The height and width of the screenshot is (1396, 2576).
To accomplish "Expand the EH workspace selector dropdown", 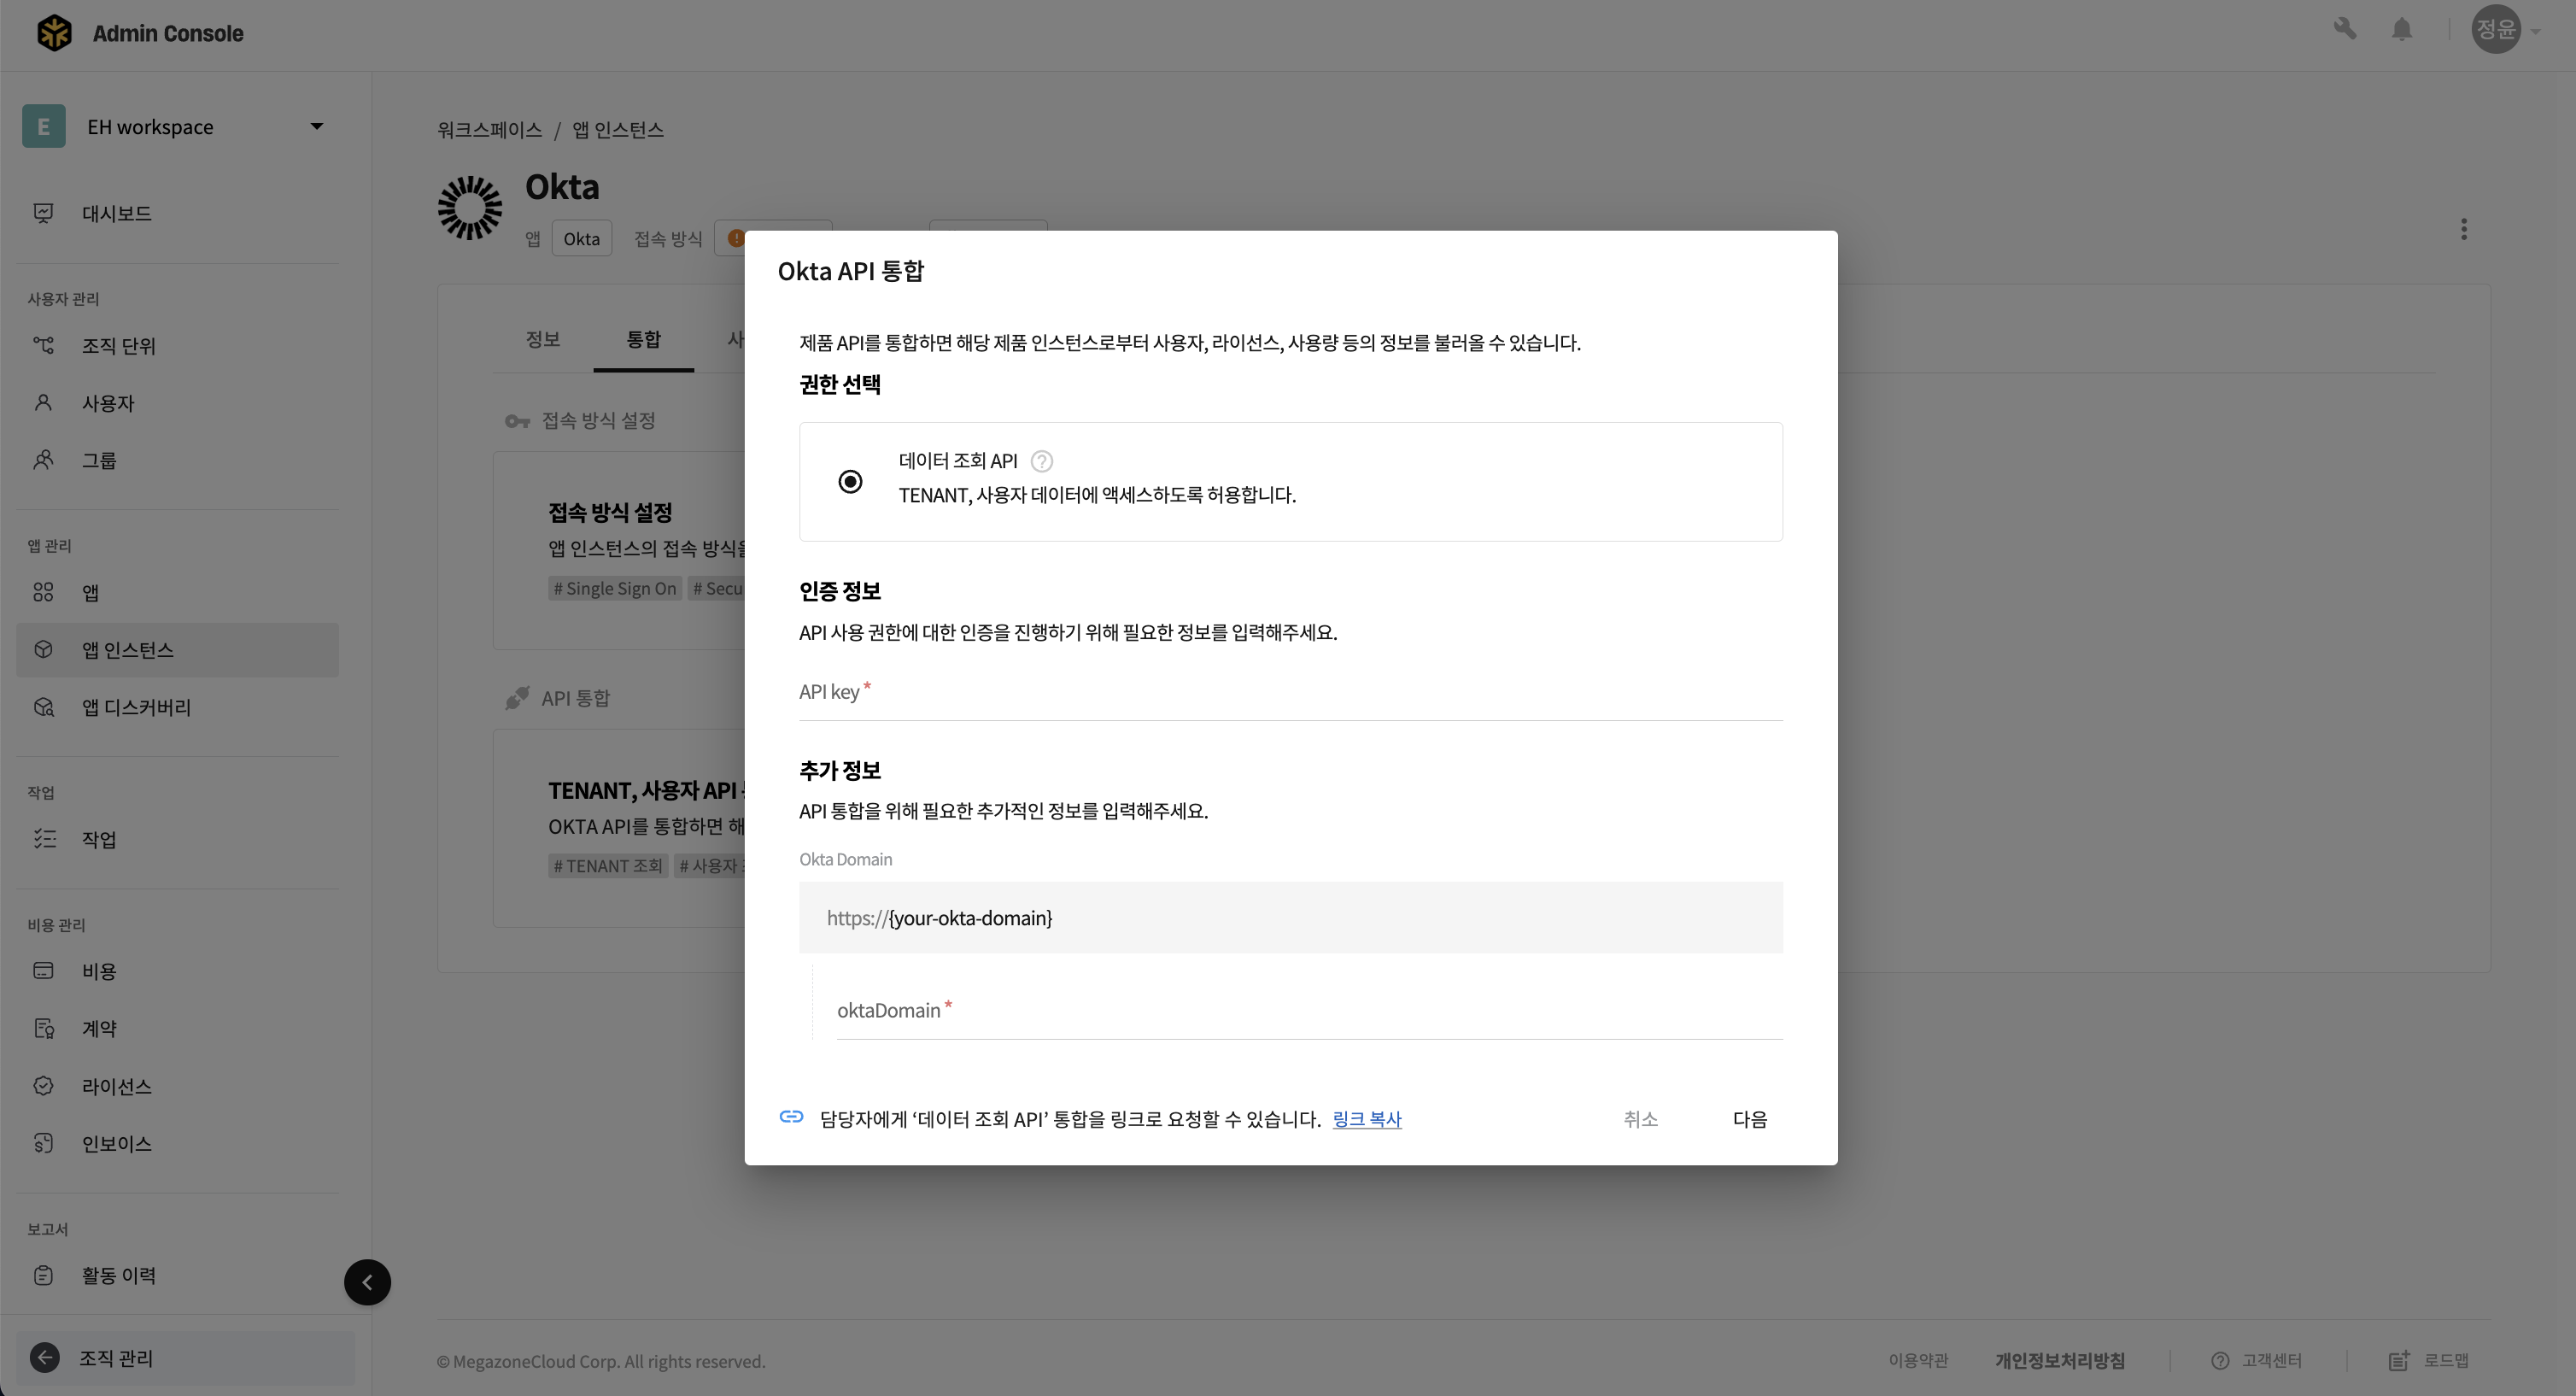I will pos(317,126).
